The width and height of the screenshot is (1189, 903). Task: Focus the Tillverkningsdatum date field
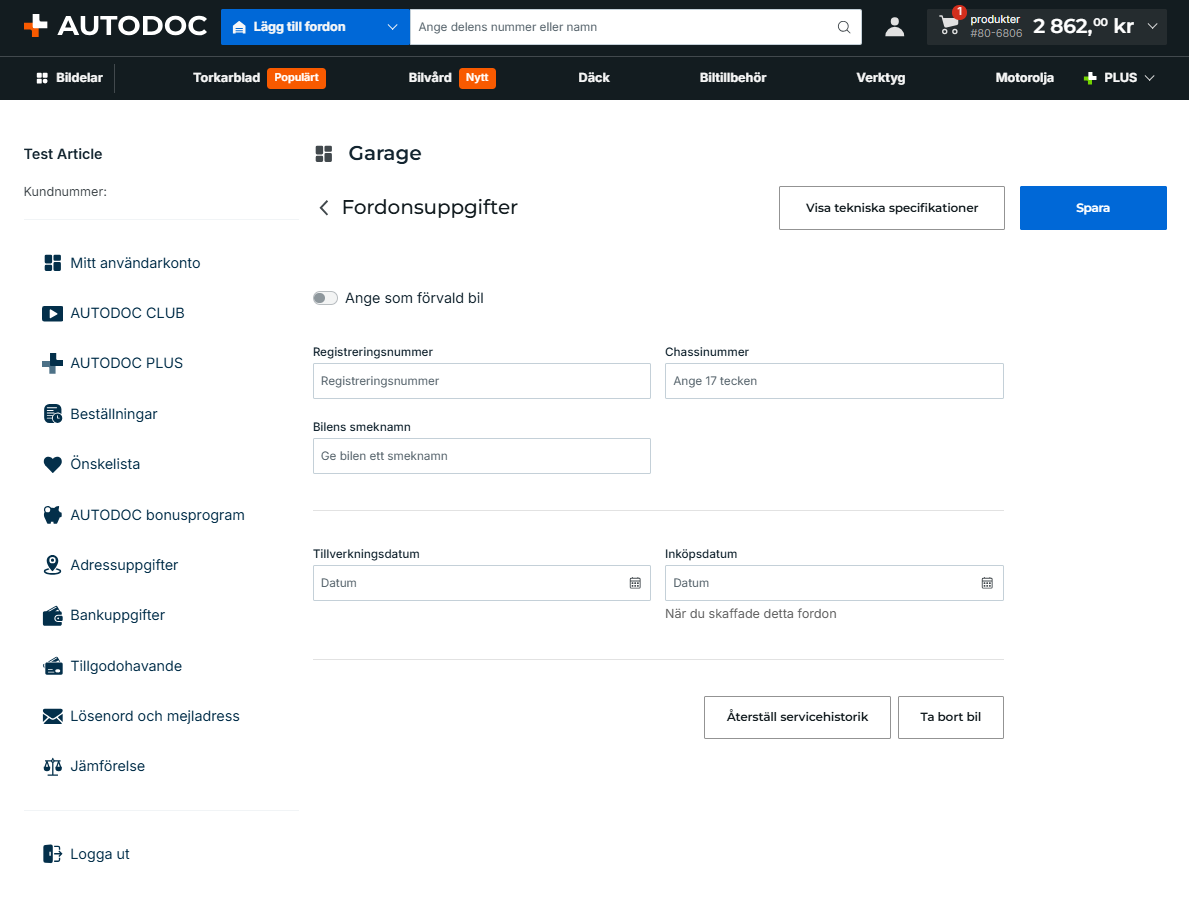click(x=482, y=583)
